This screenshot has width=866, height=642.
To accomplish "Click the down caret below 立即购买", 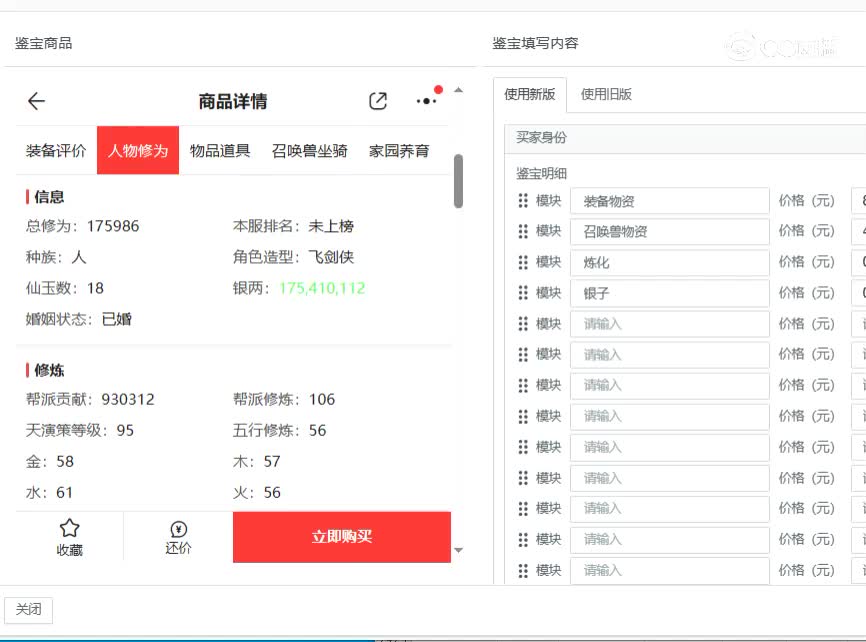I will (457, 549).
